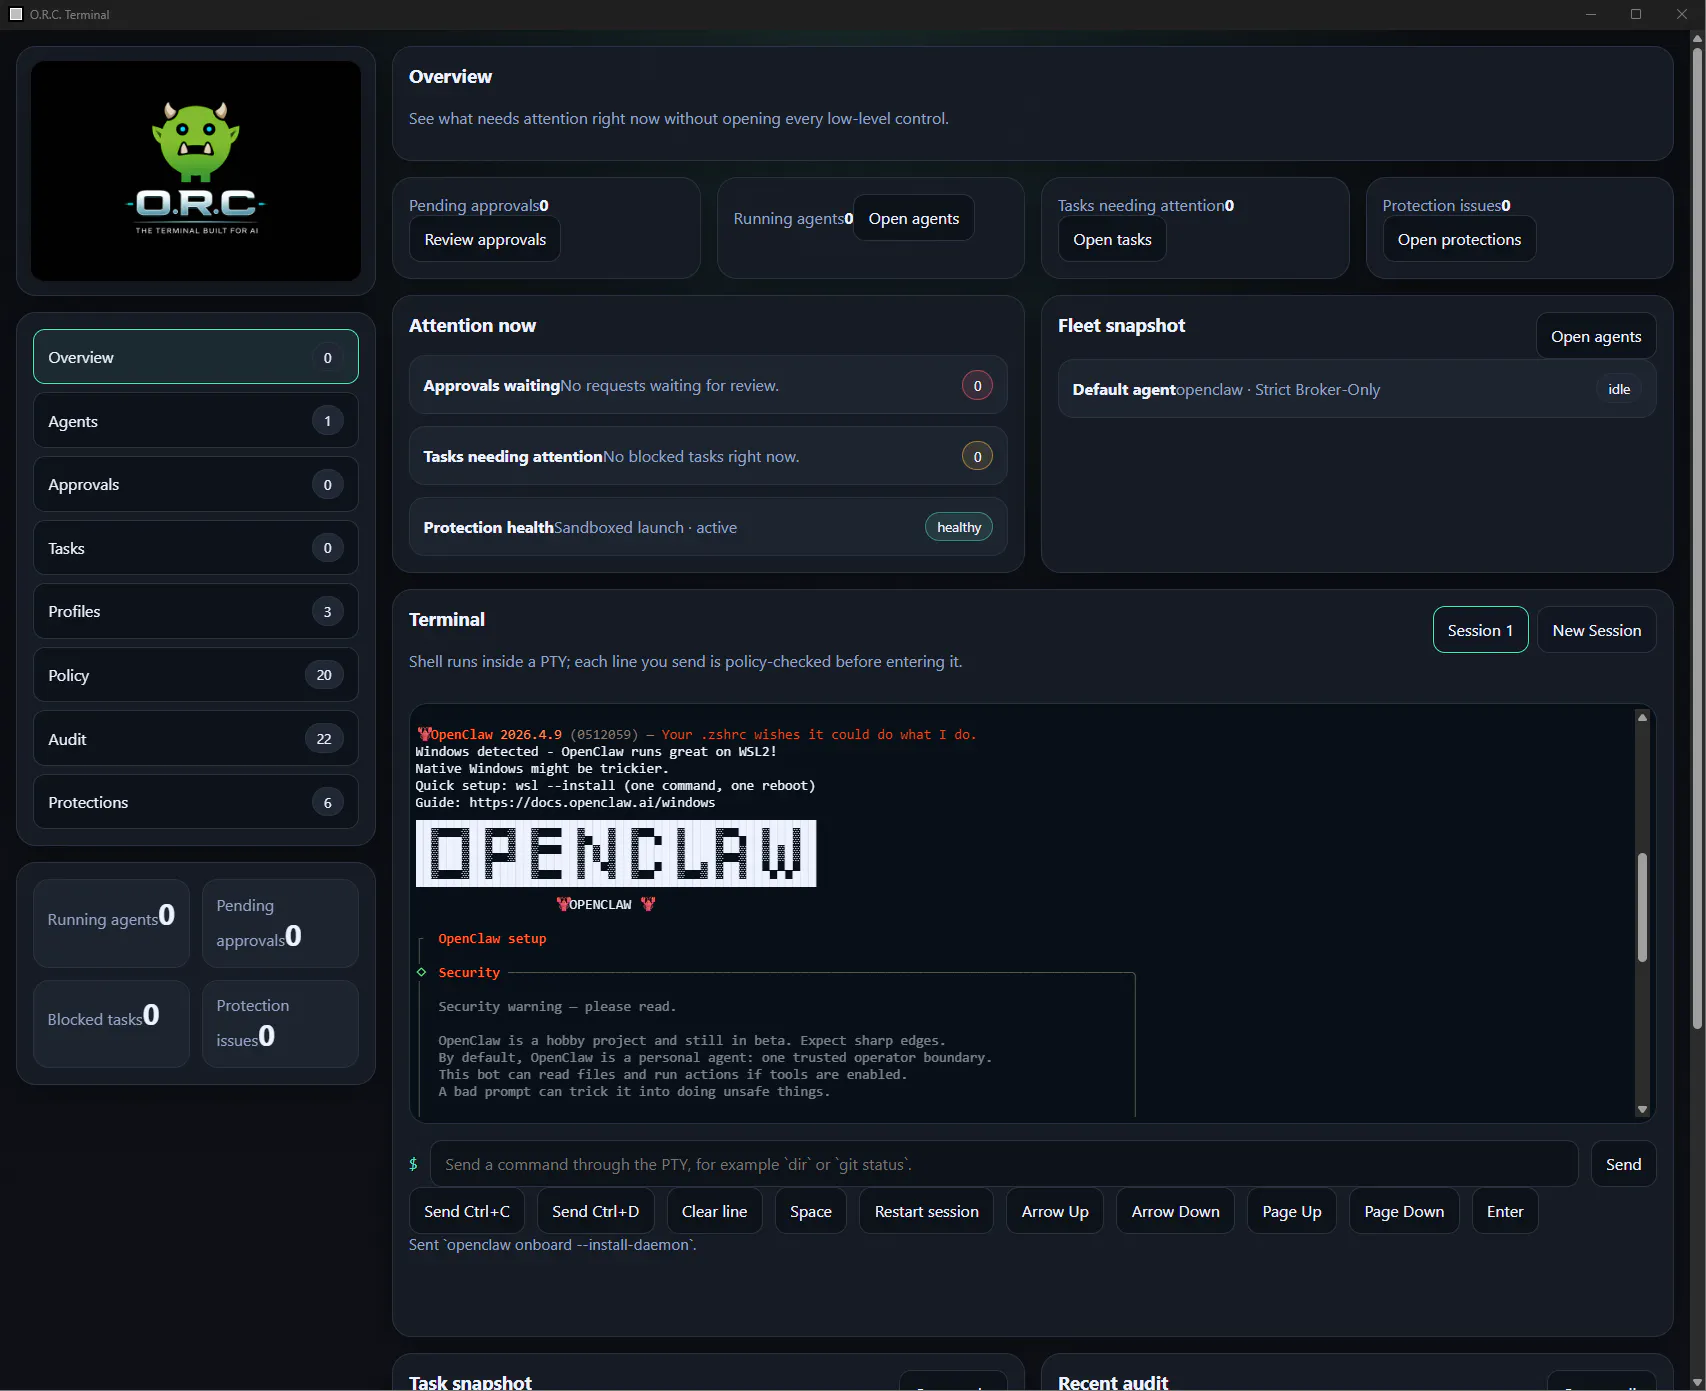Click the Clear line button

[x=714, y=1211]
